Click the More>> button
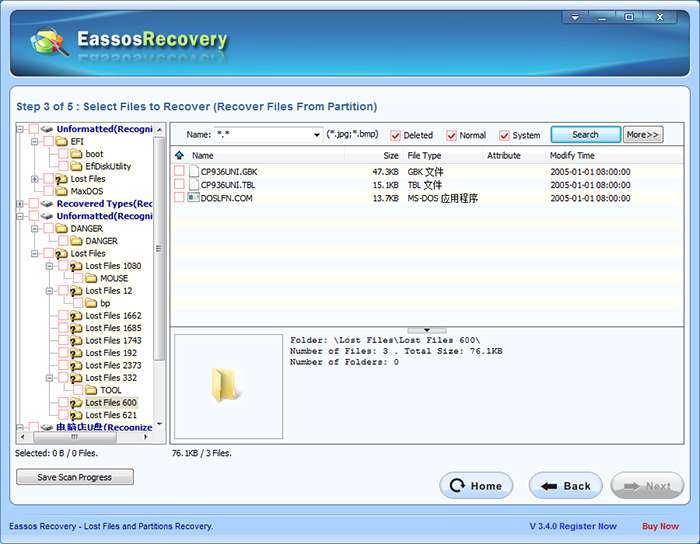Image resolution: width=700 pixels, height=544 pixels. point(643,134)
